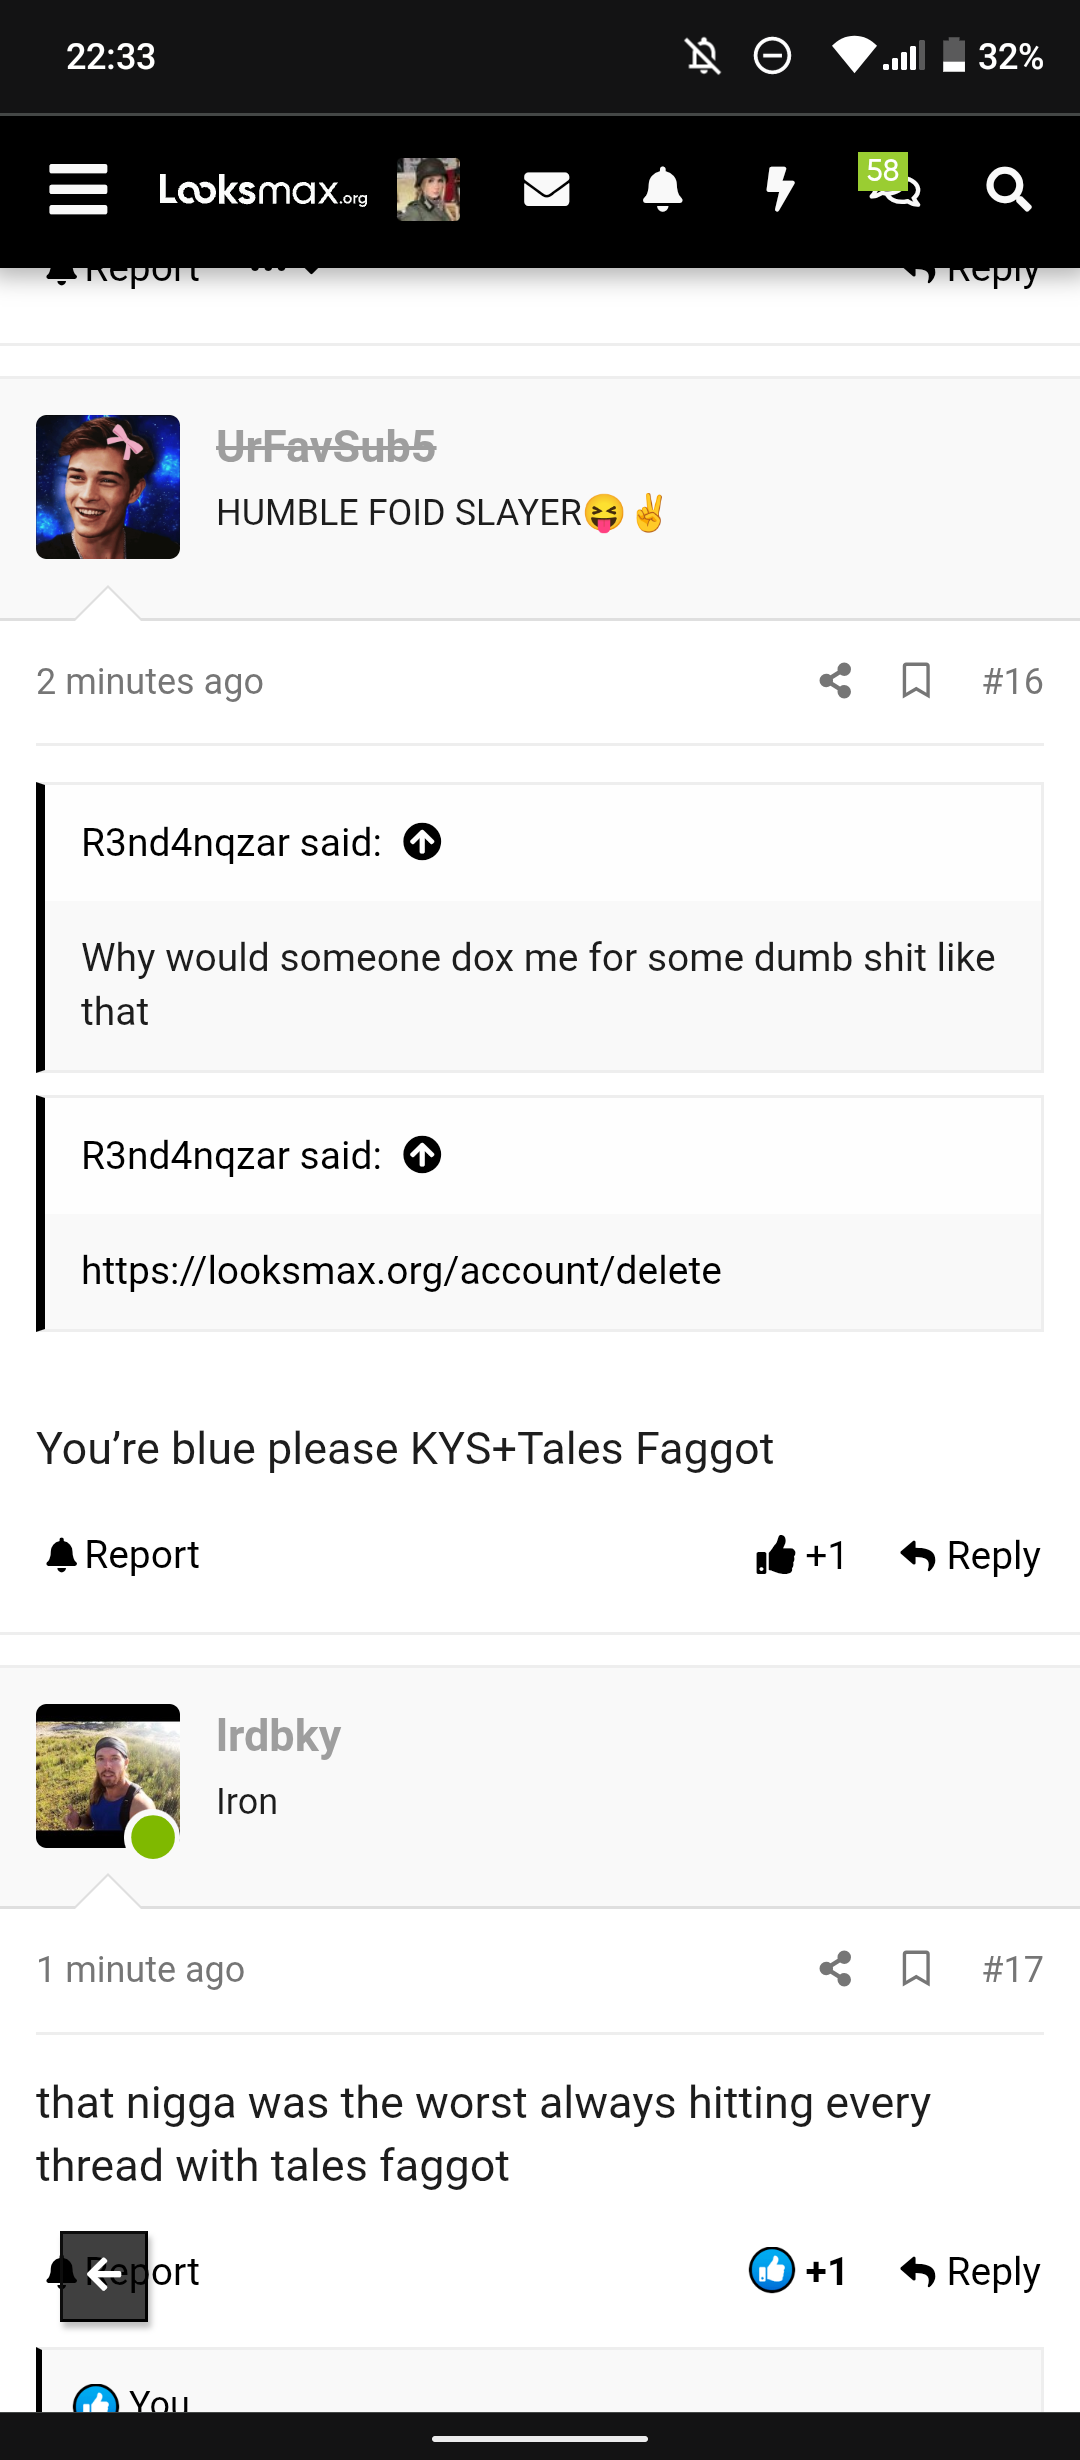This screenshot has height=2460, width=1080.
Task: Reply to UrFavSub5's post
Action: tap(970, 1555)
